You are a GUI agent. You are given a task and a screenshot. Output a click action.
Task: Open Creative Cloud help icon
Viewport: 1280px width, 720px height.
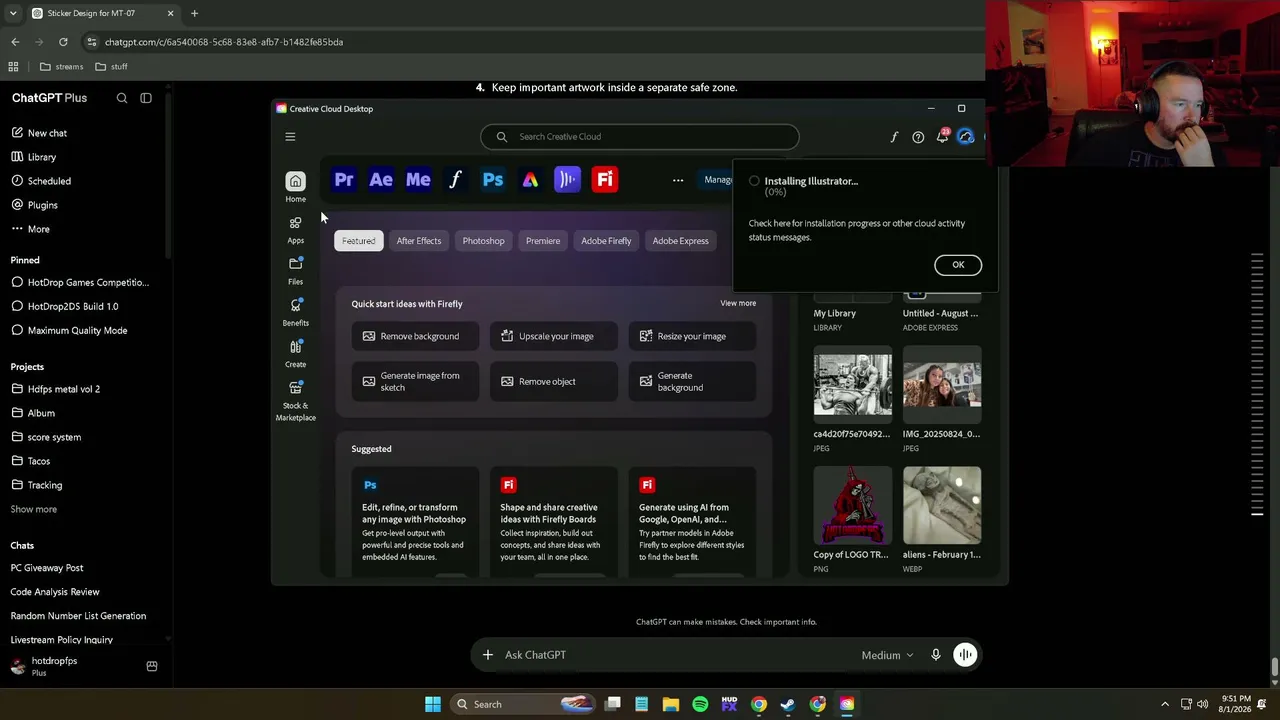point(918,137)
